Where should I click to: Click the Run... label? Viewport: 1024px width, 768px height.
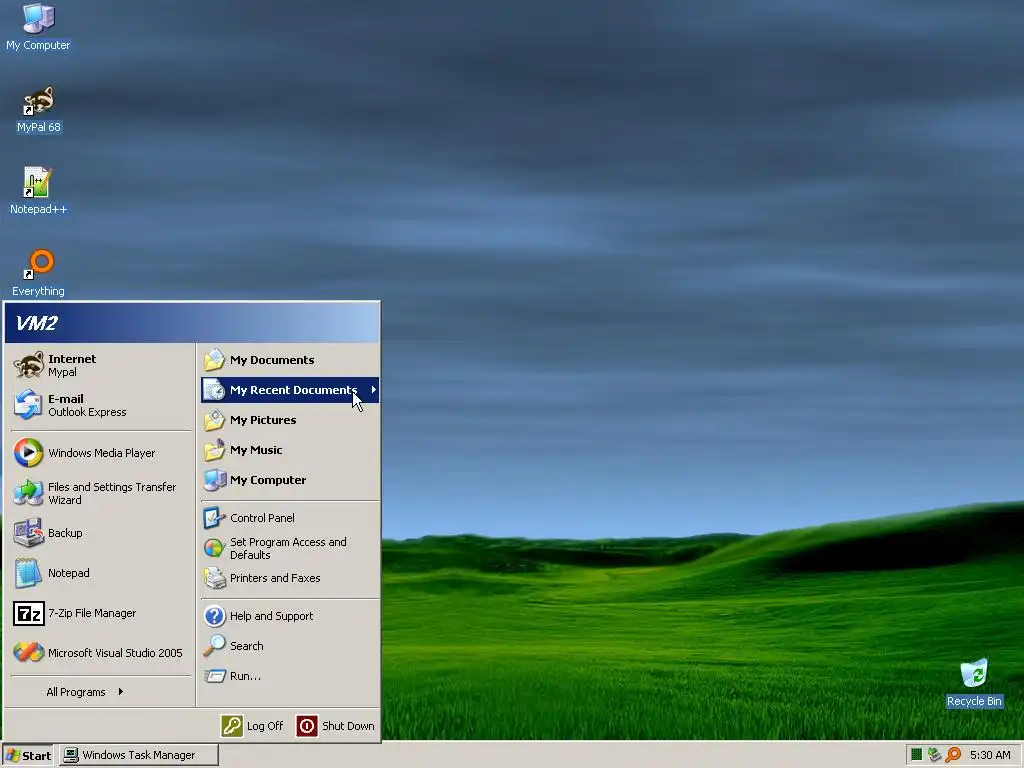coord(245,676)
